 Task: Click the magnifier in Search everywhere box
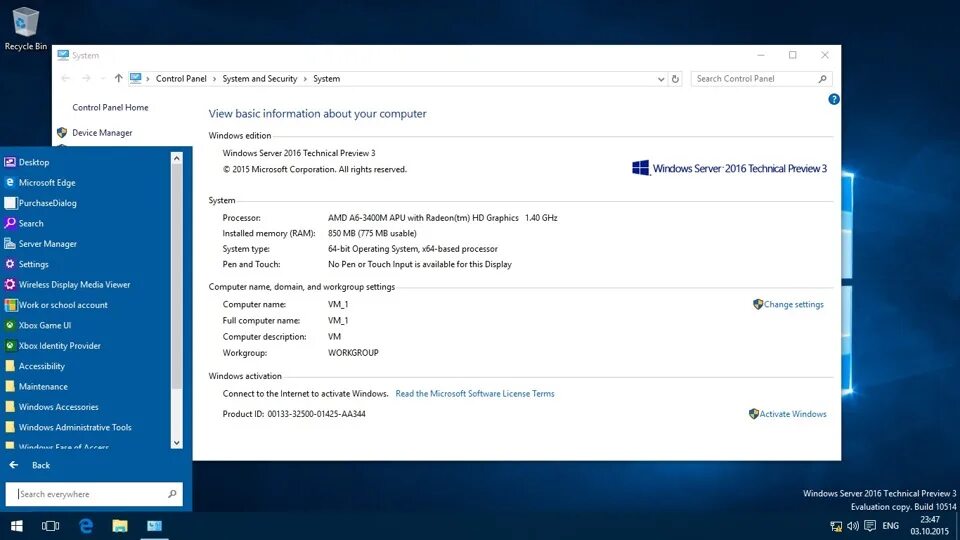[x=172, y=494]
